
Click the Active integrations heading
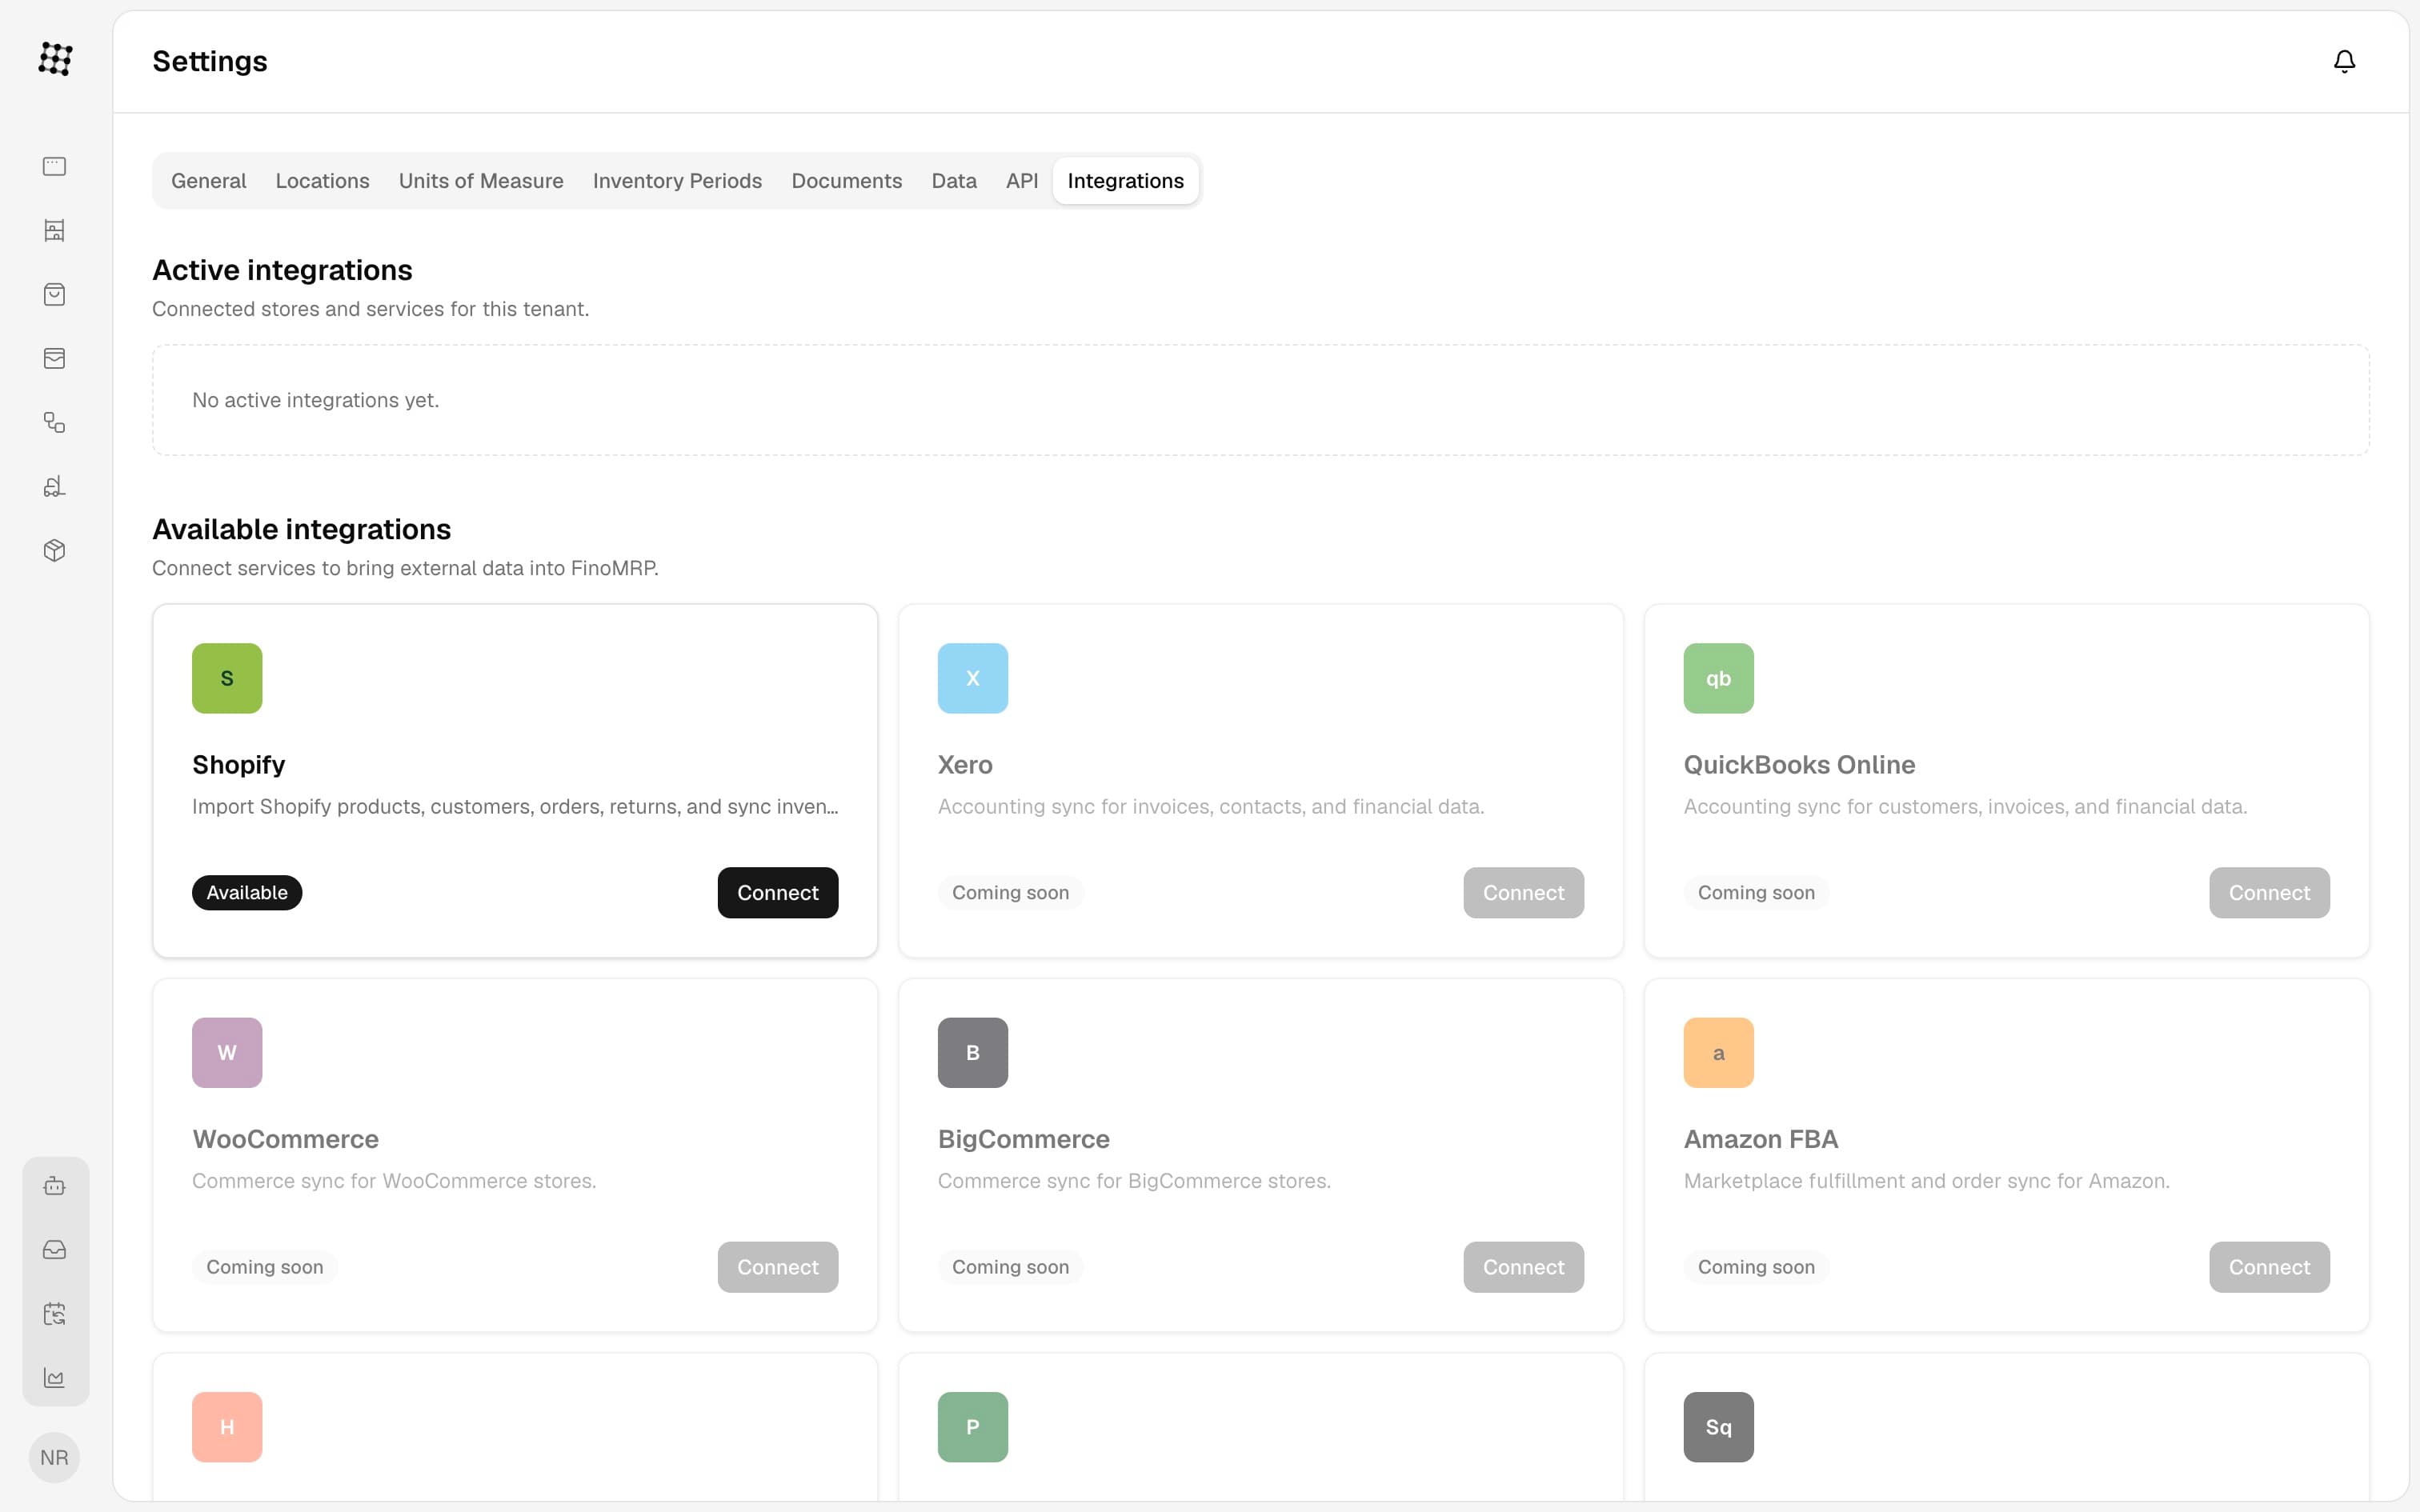pyautogui.click(x=282, y=270)
